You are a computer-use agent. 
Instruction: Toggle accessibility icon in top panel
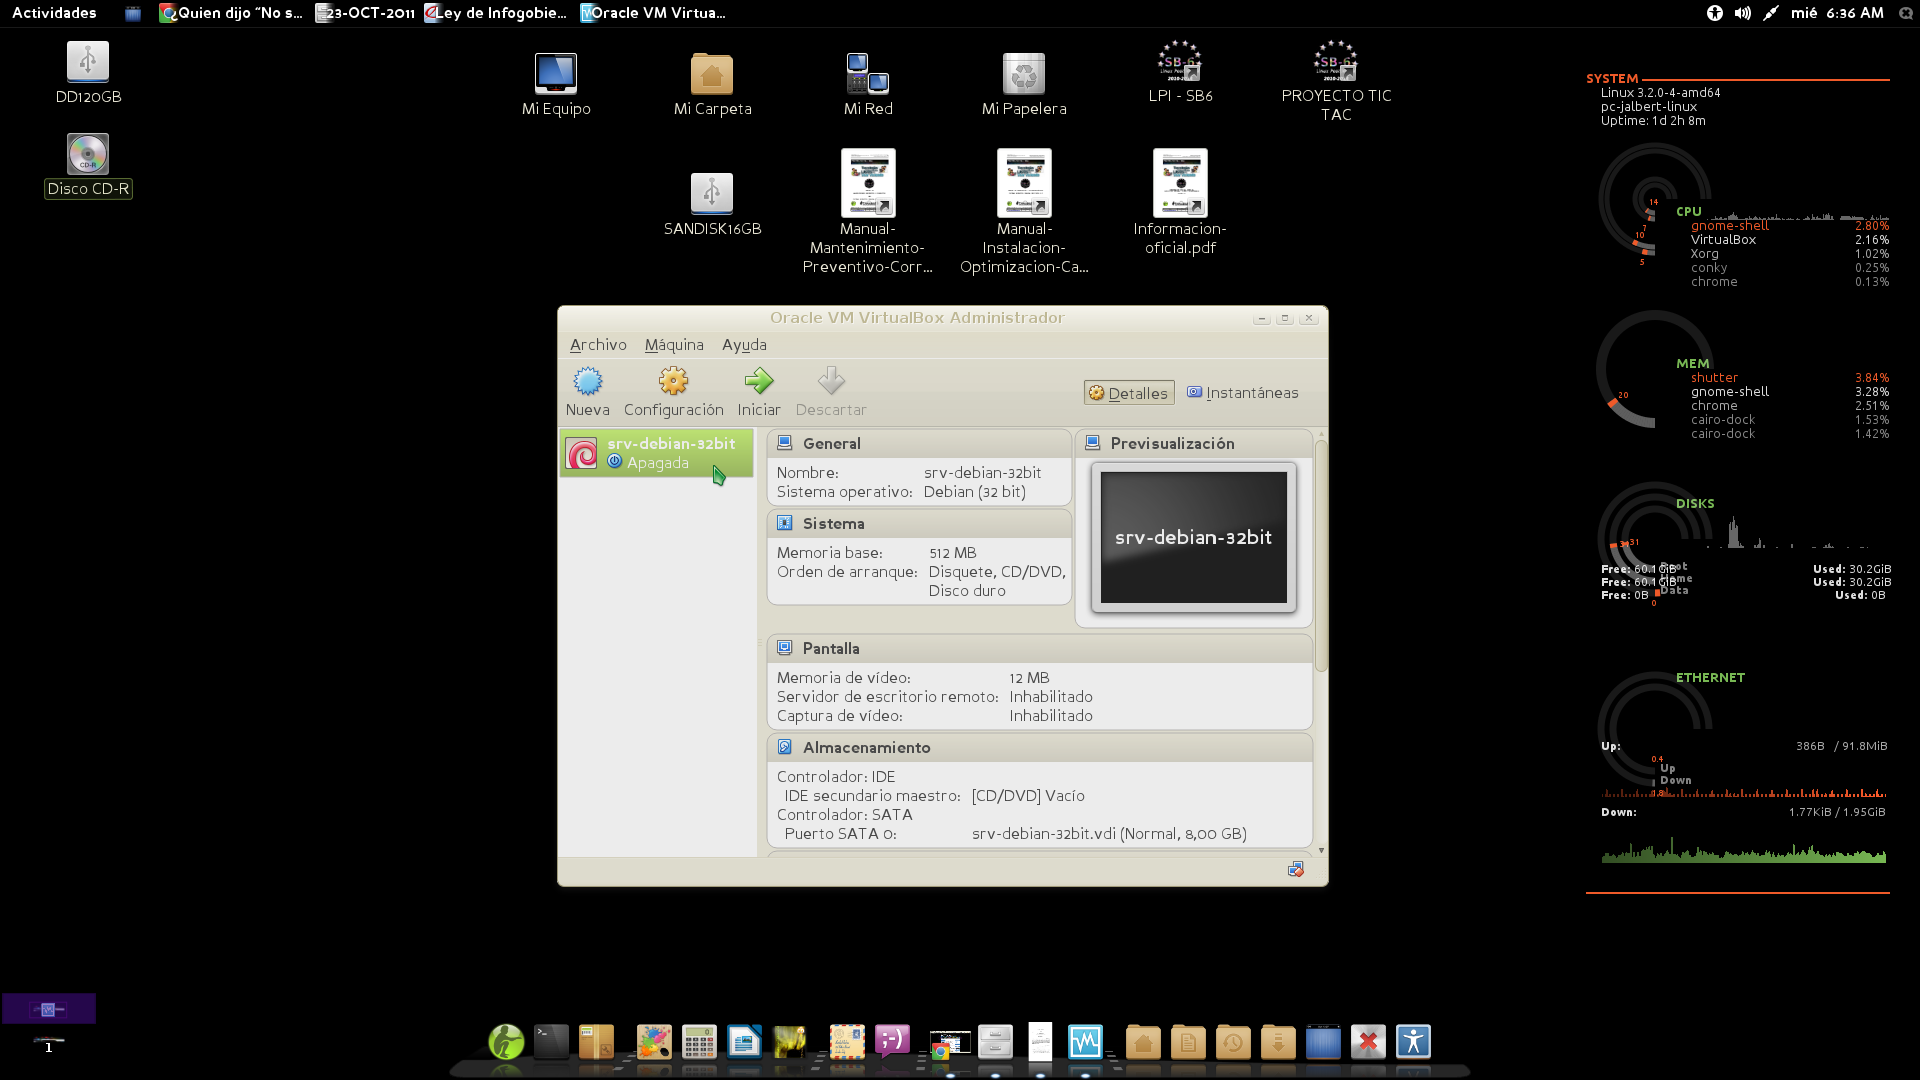[1714, 13]
